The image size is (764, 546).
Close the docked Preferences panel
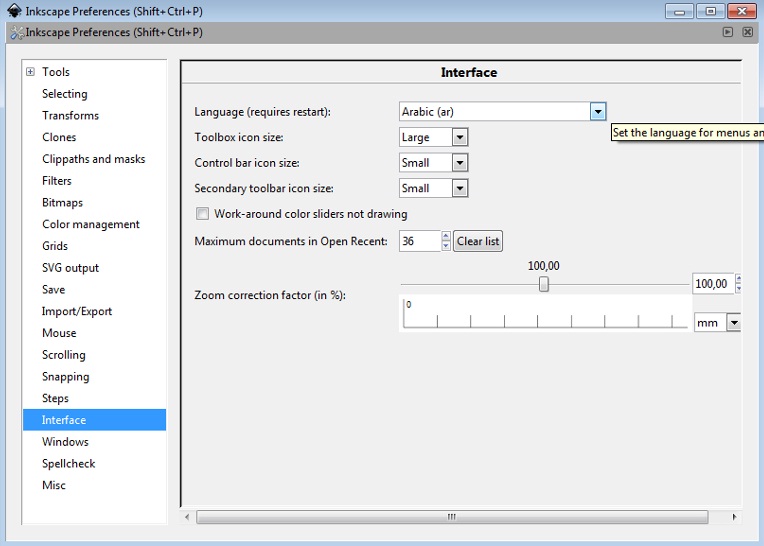coord(747,32)
